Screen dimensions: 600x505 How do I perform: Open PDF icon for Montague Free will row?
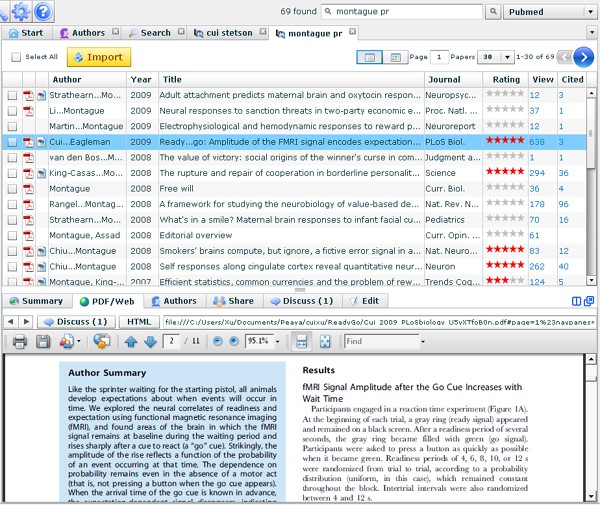click(x=28, y=189)
